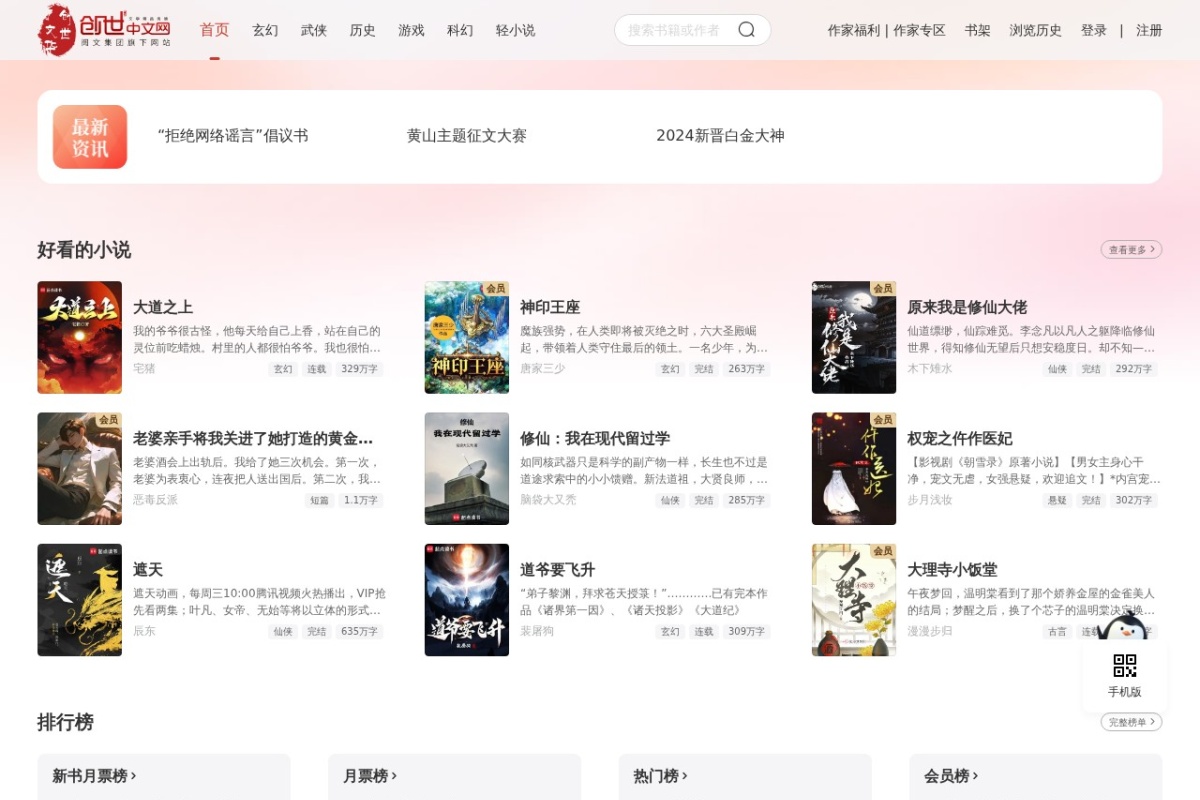This screenshot has height=800, width=1200.
Task: Open the 大理寺小饭堂 book cover
Action: (x=854, y=600)
